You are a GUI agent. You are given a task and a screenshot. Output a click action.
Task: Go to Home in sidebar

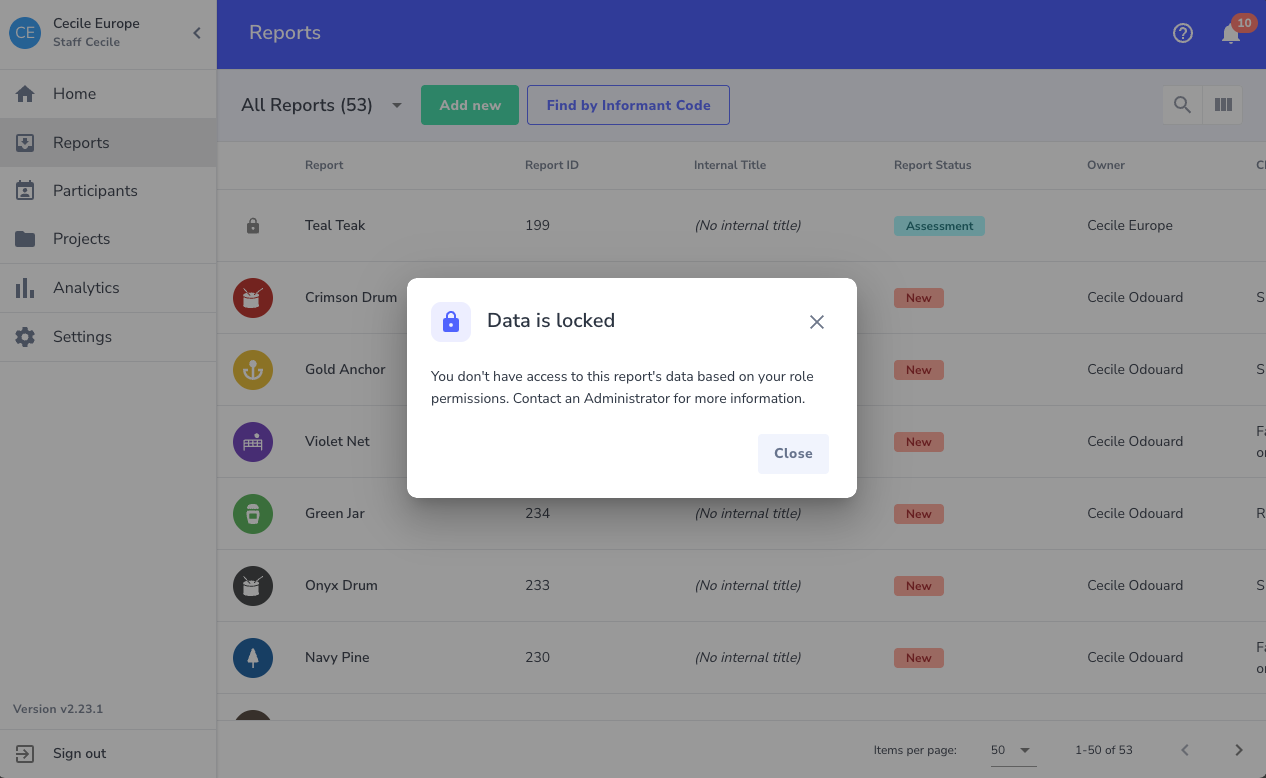(x=75, y=94)
